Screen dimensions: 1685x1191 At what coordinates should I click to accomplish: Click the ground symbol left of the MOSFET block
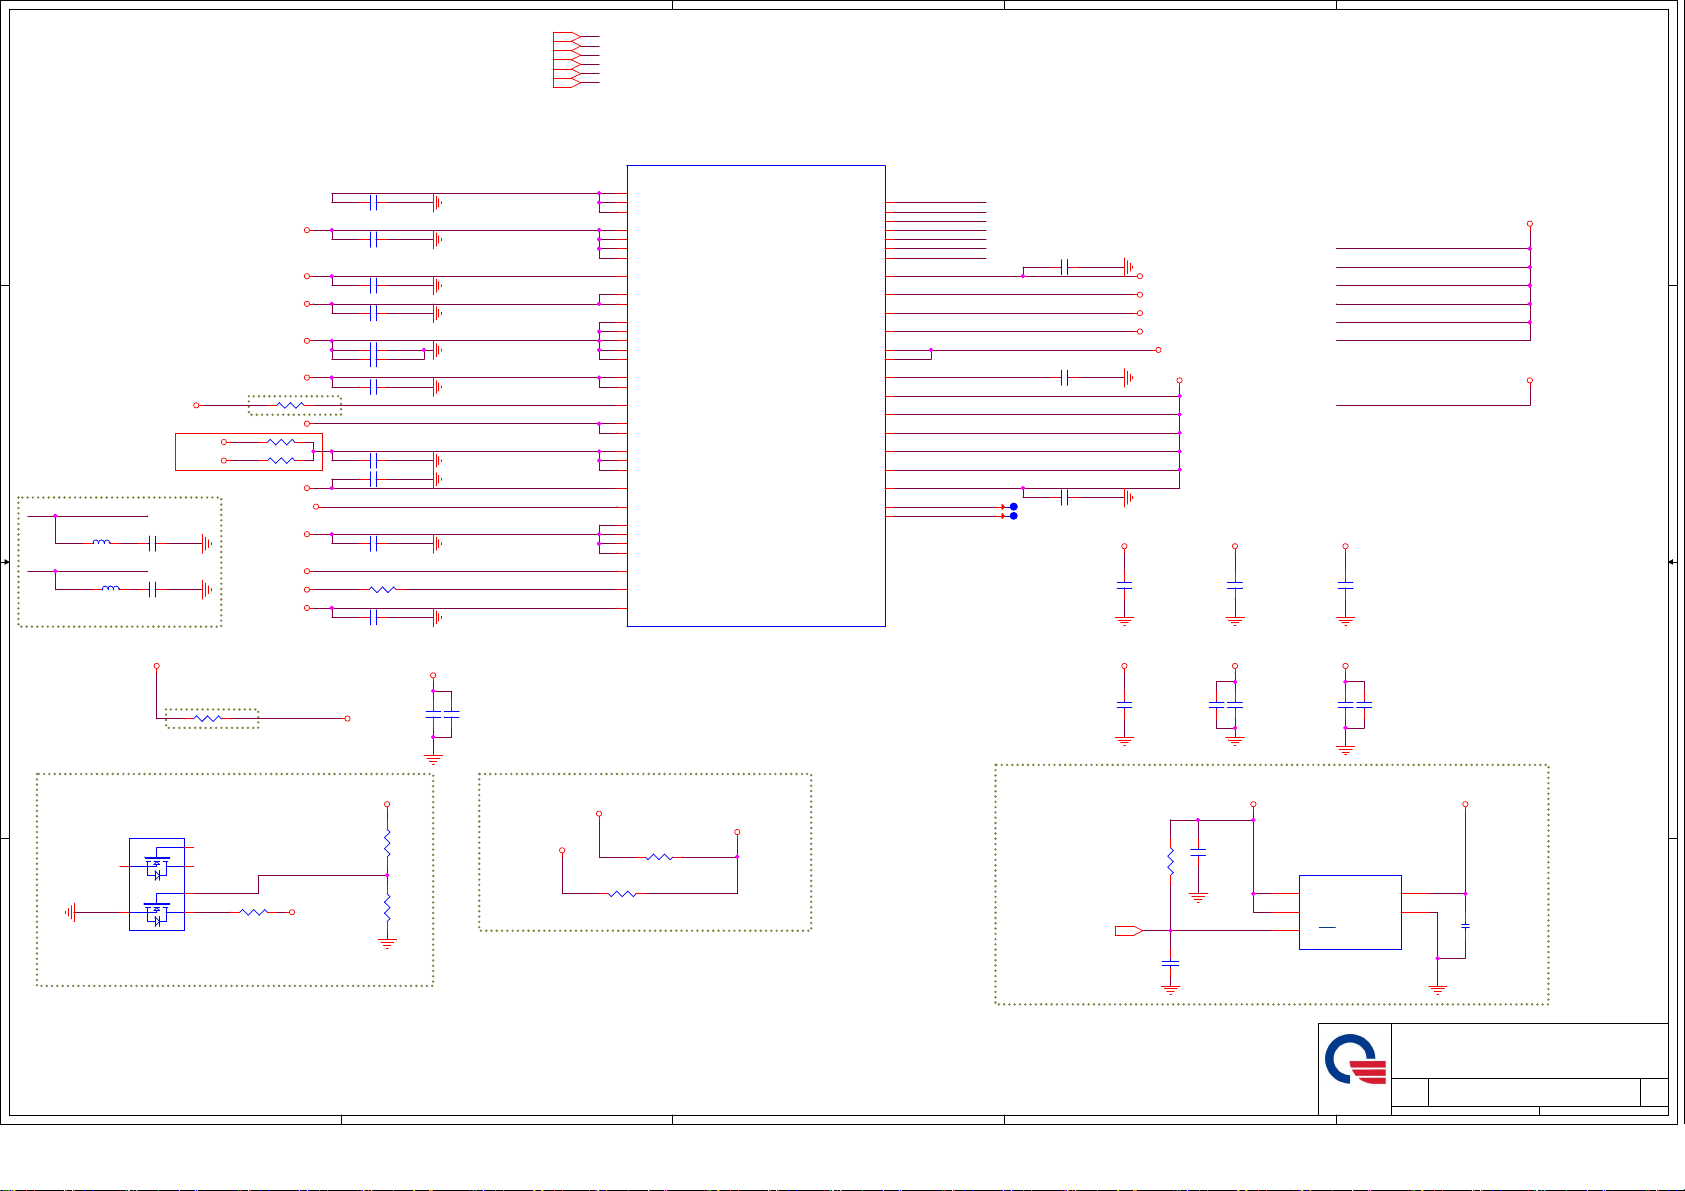tap(71, 912)
